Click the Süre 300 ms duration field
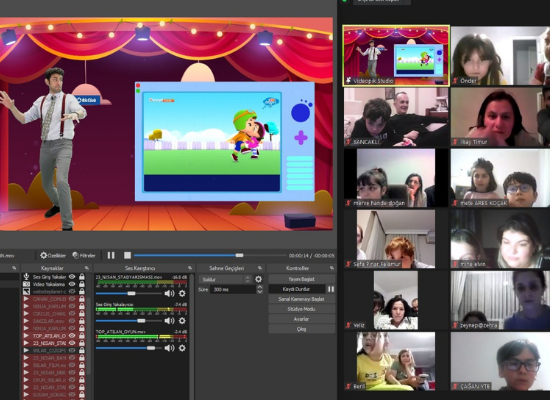This screenshot has height=400, width=550. click(233, 289)
